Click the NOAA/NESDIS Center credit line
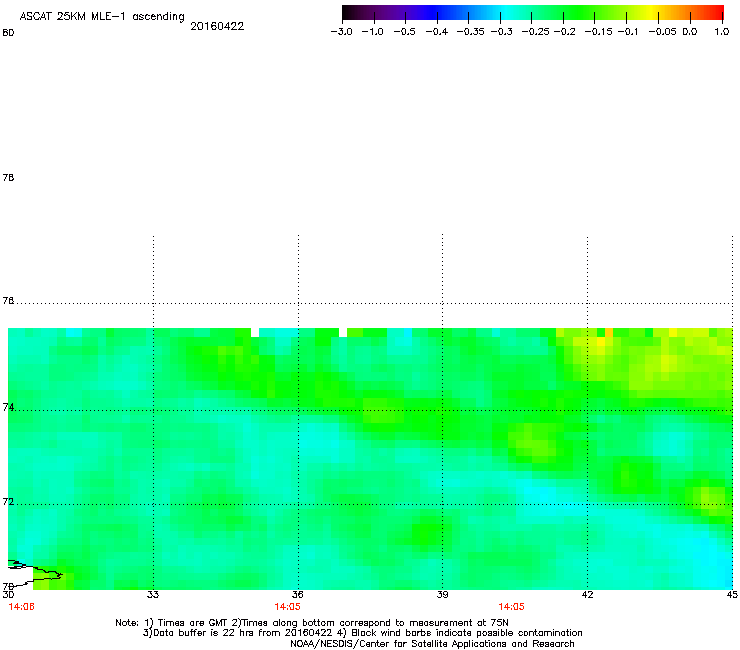The width and height of the screenshot is (740, 650). pos(432,643)
